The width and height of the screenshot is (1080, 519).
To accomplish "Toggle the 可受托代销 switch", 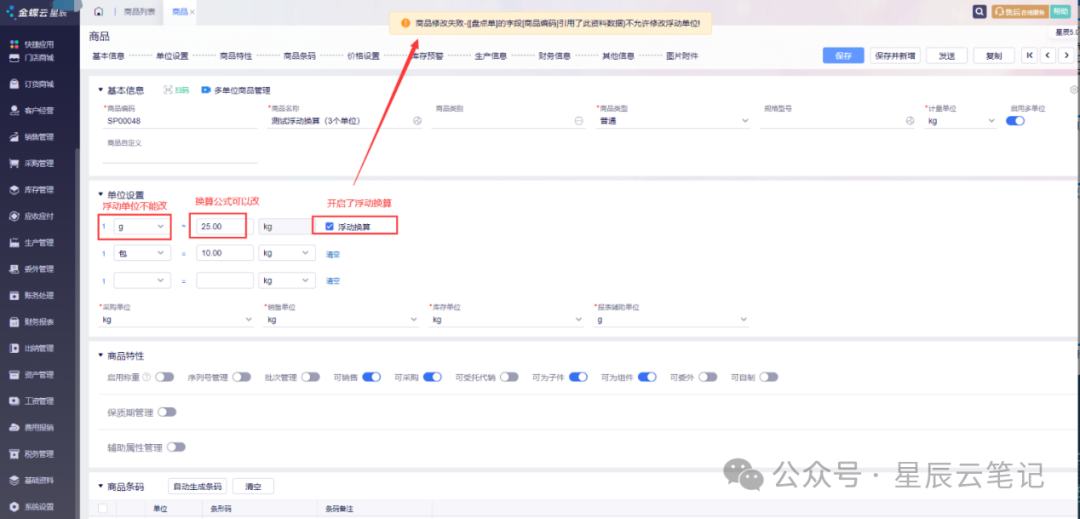I will tap(509, 377).
